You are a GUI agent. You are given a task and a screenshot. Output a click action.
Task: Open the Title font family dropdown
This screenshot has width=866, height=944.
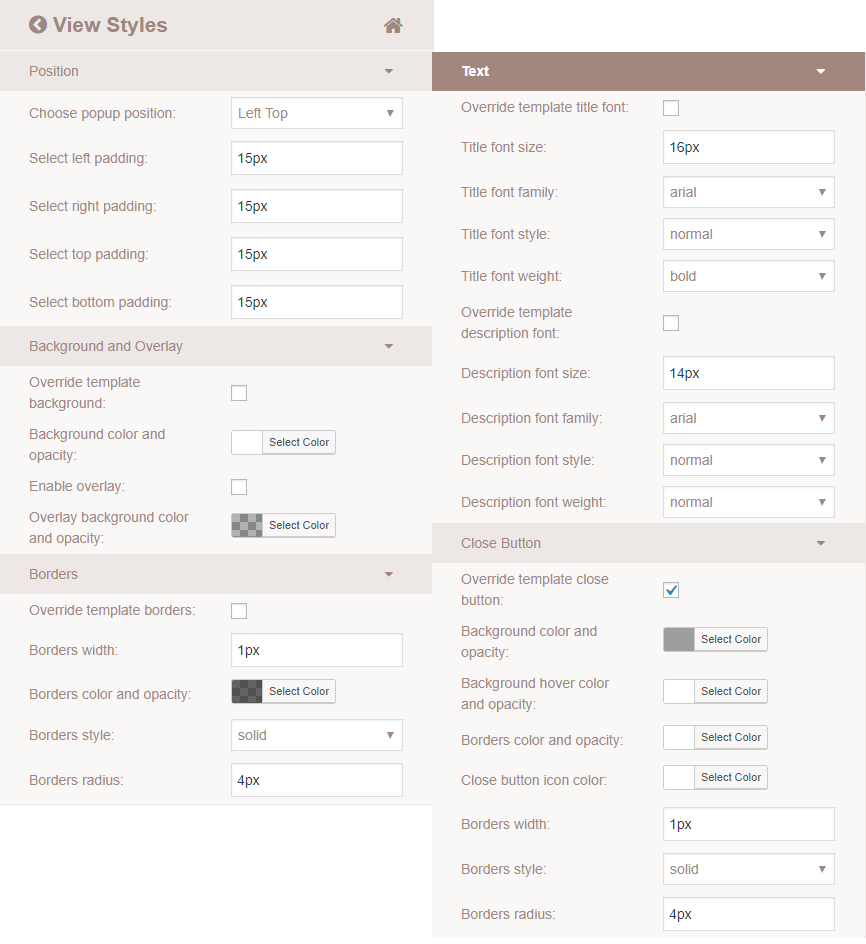point(749,192)
